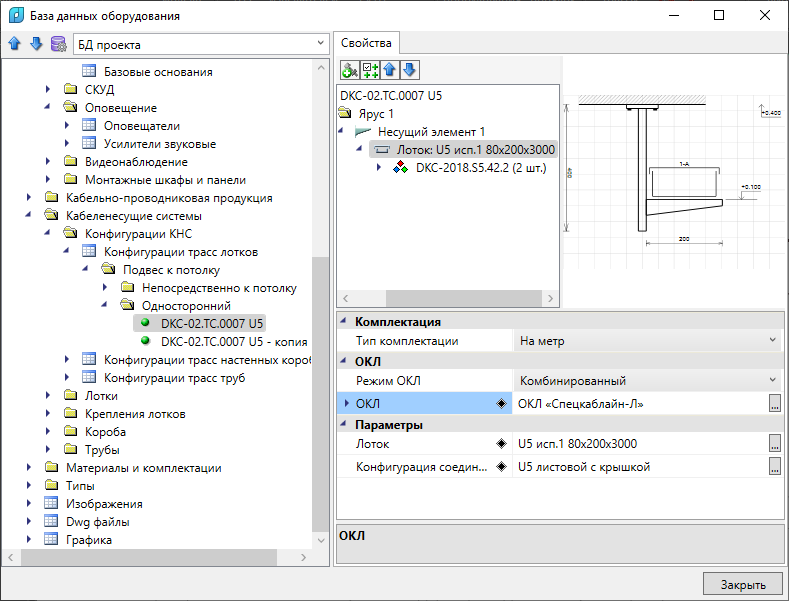
Task: Expand the DKC-2018.S5.42.2 node
Action: click(379, 167)
